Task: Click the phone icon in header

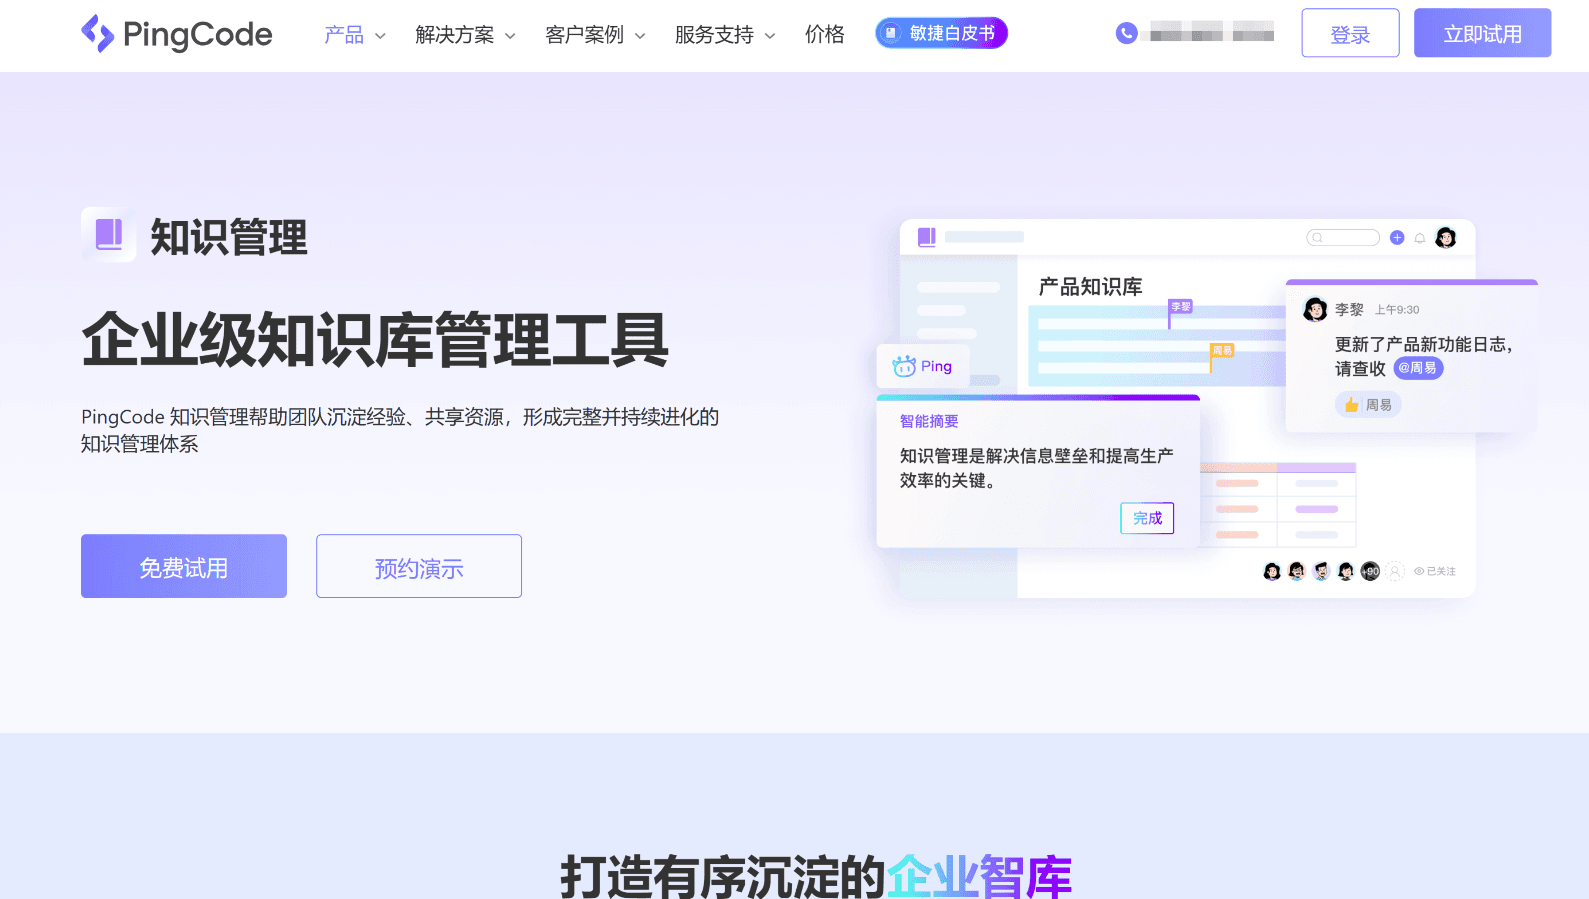Action: [1126, 33]
